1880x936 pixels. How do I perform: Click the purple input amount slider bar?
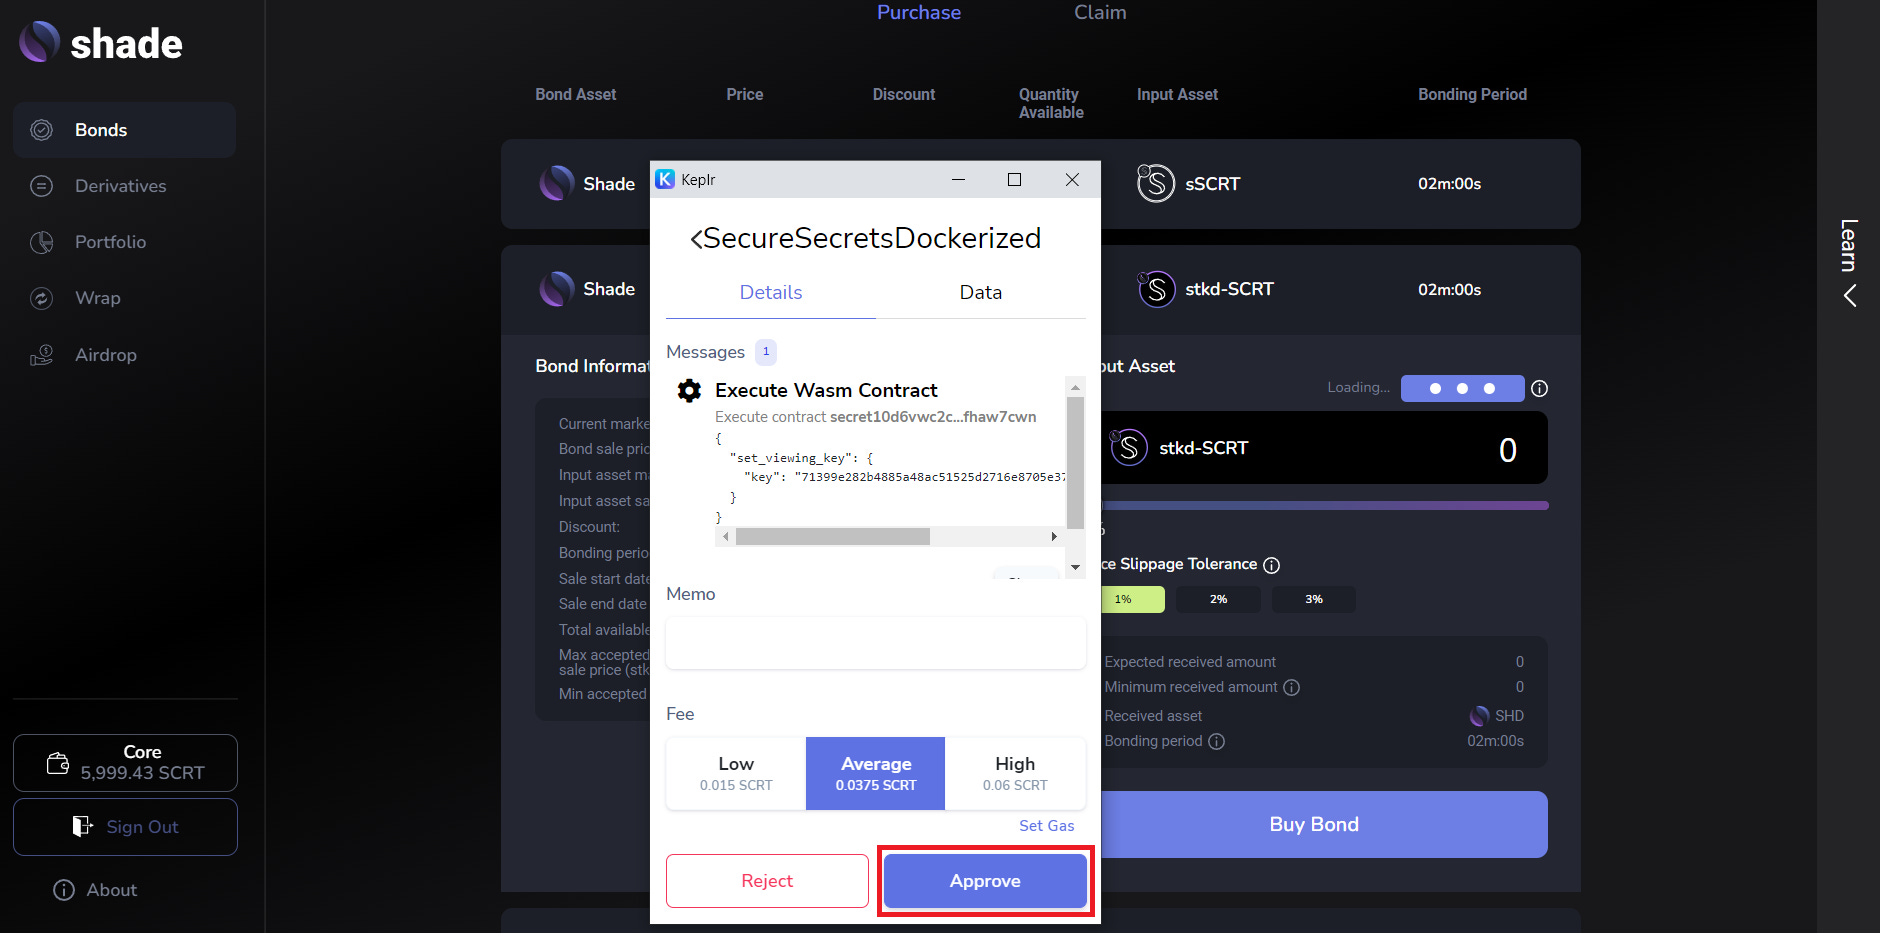point(1324,506)
